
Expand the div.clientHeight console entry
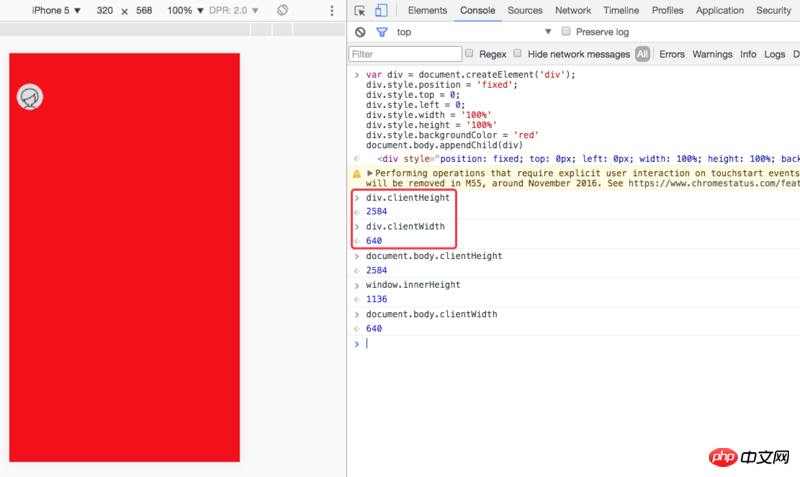click(x=357, y=198)
